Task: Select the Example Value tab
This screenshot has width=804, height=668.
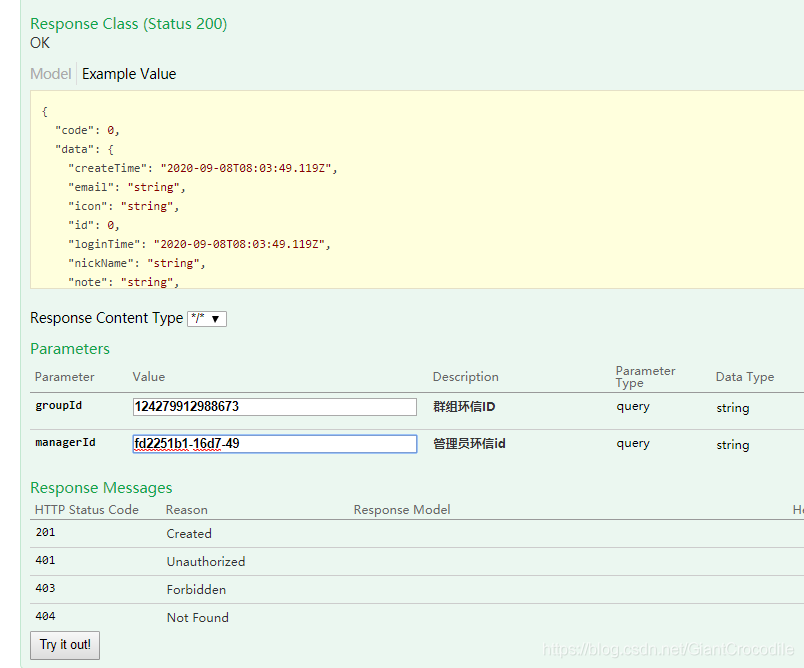Action: (129, 74)
